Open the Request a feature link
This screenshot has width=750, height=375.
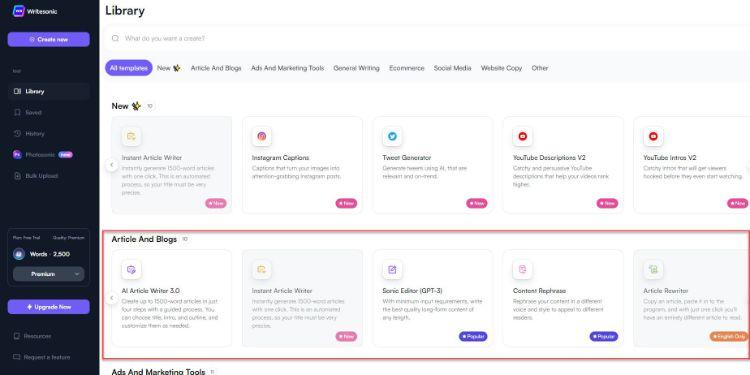47,357
